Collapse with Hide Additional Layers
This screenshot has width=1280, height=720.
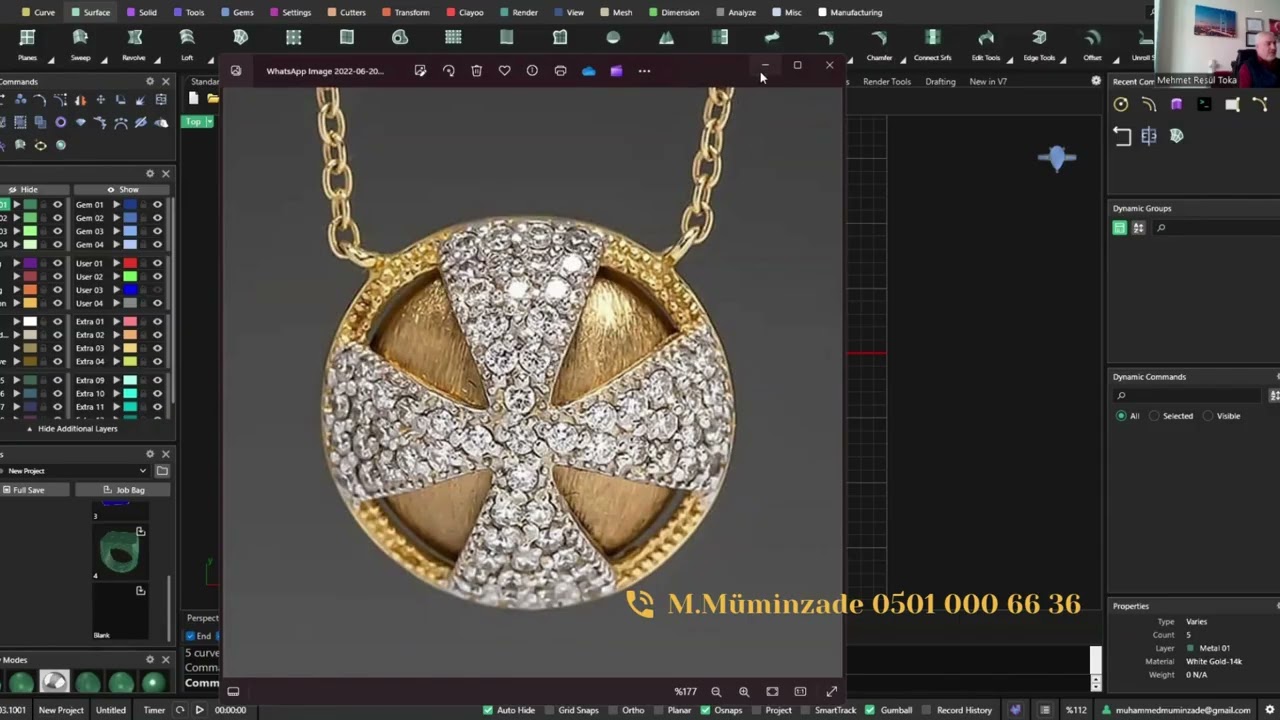[72, 429]
